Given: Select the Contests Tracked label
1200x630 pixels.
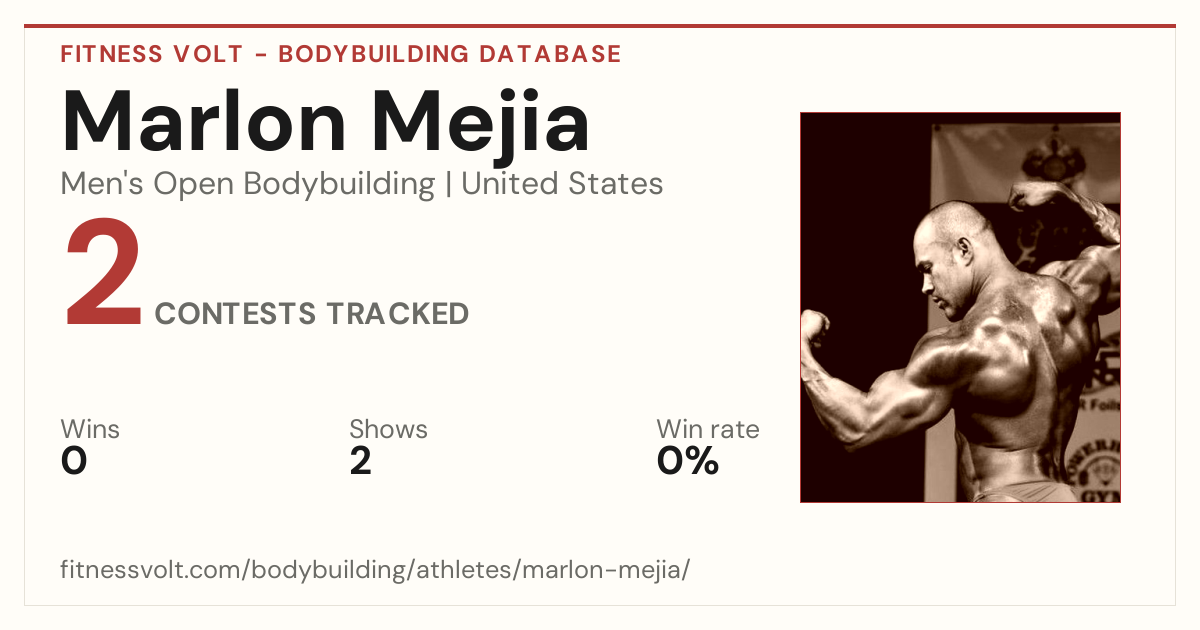Looking at the screenshot, I should 312,314.
